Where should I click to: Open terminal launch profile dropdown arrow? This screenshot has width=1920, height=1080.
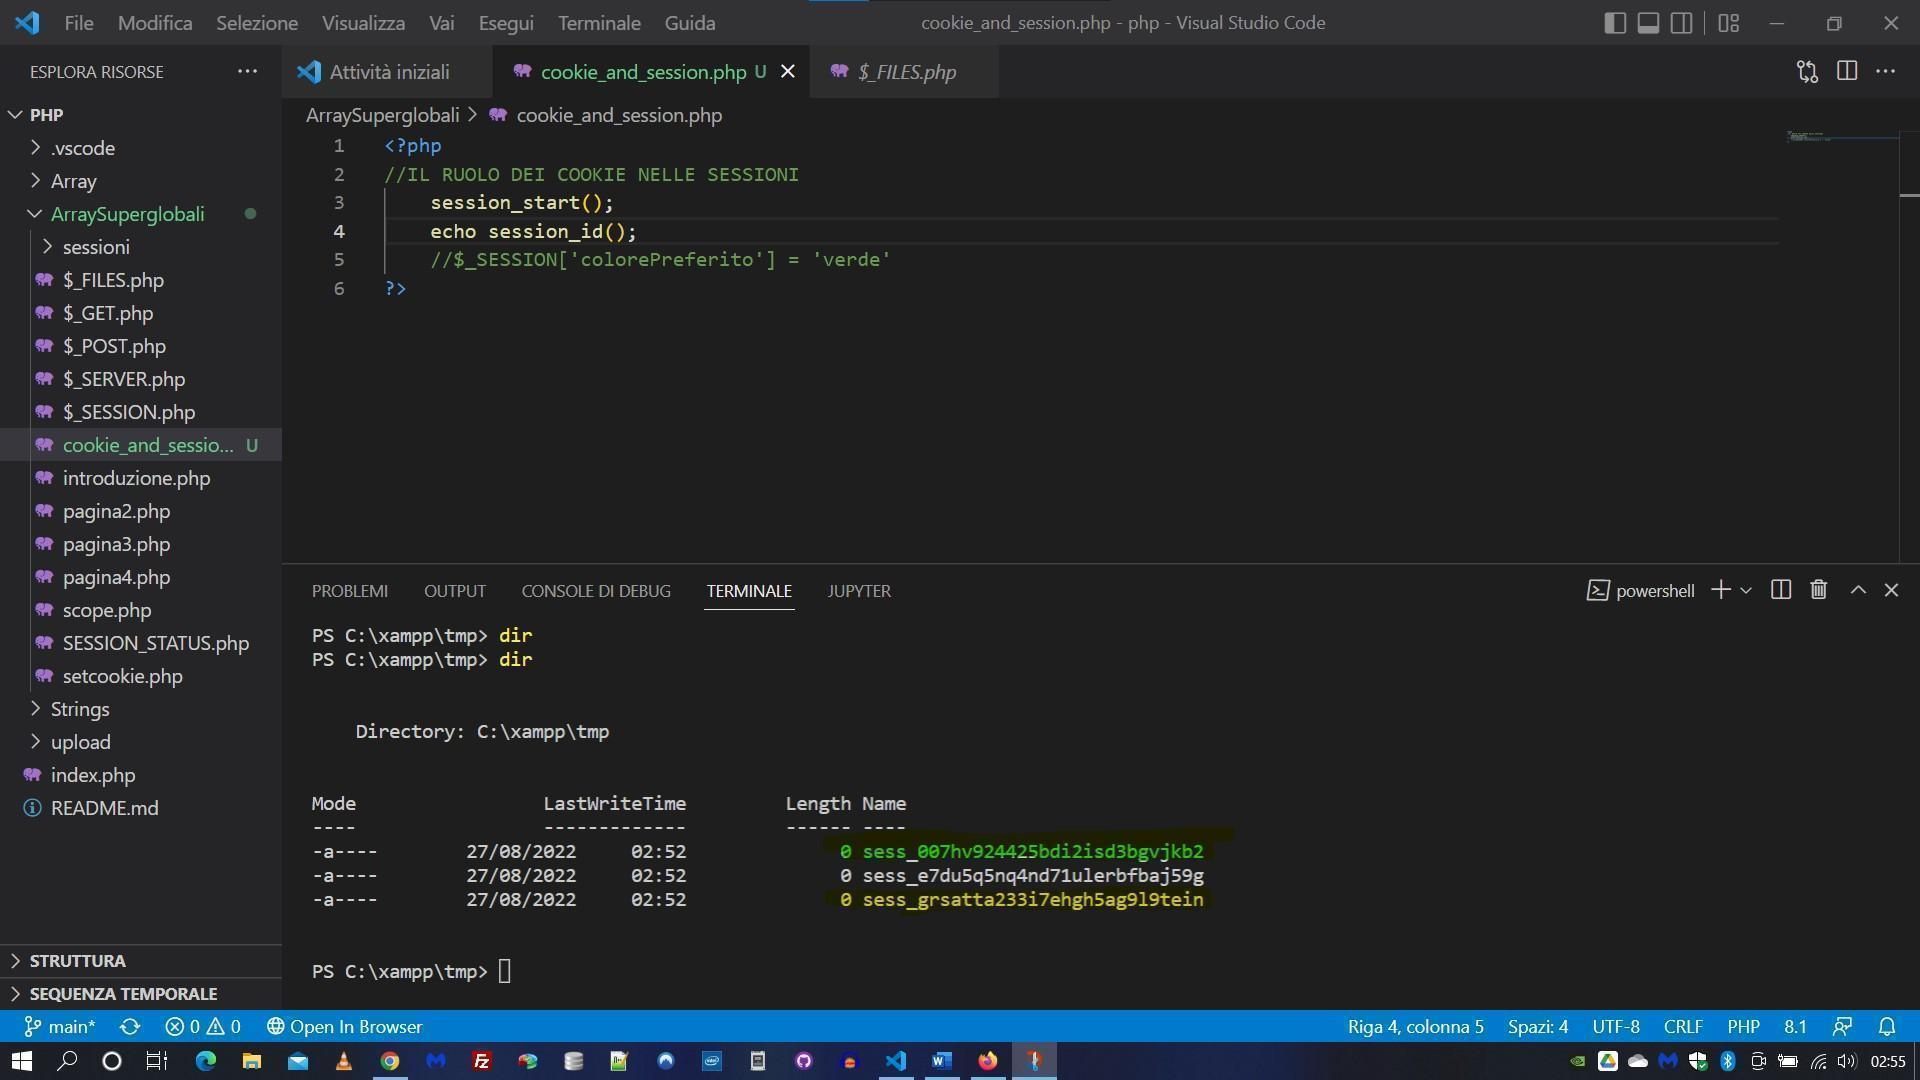click(x=1746, y=590)
